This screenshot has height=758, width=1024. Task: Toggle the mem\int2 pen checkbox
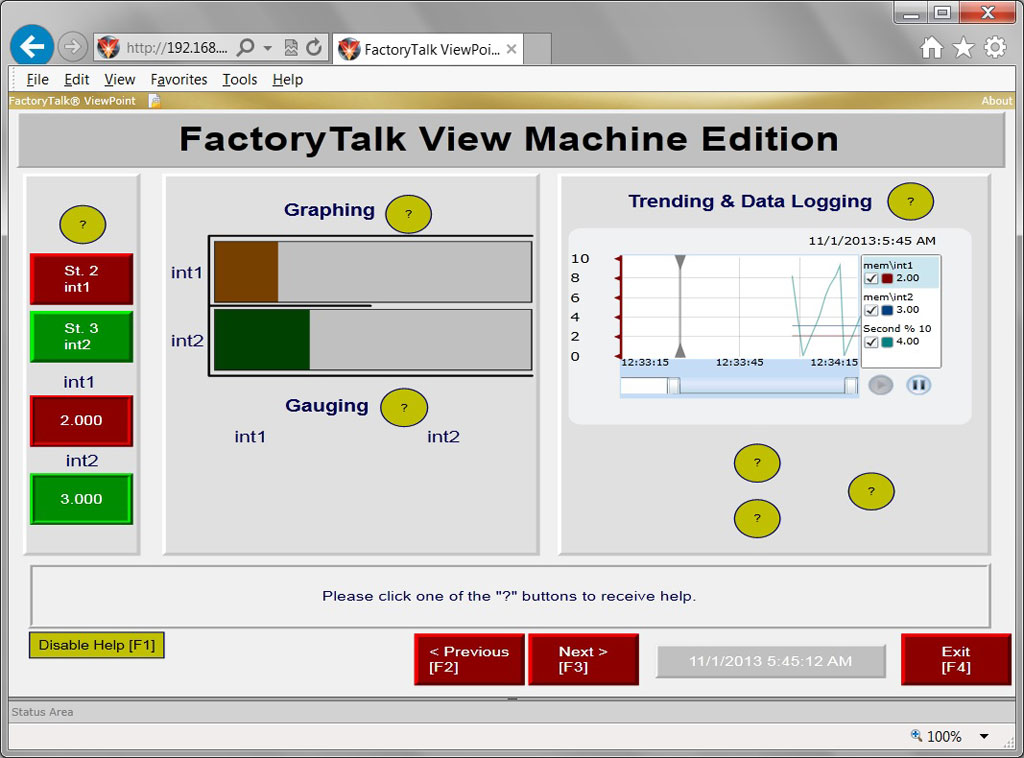[x=871, y=310]
